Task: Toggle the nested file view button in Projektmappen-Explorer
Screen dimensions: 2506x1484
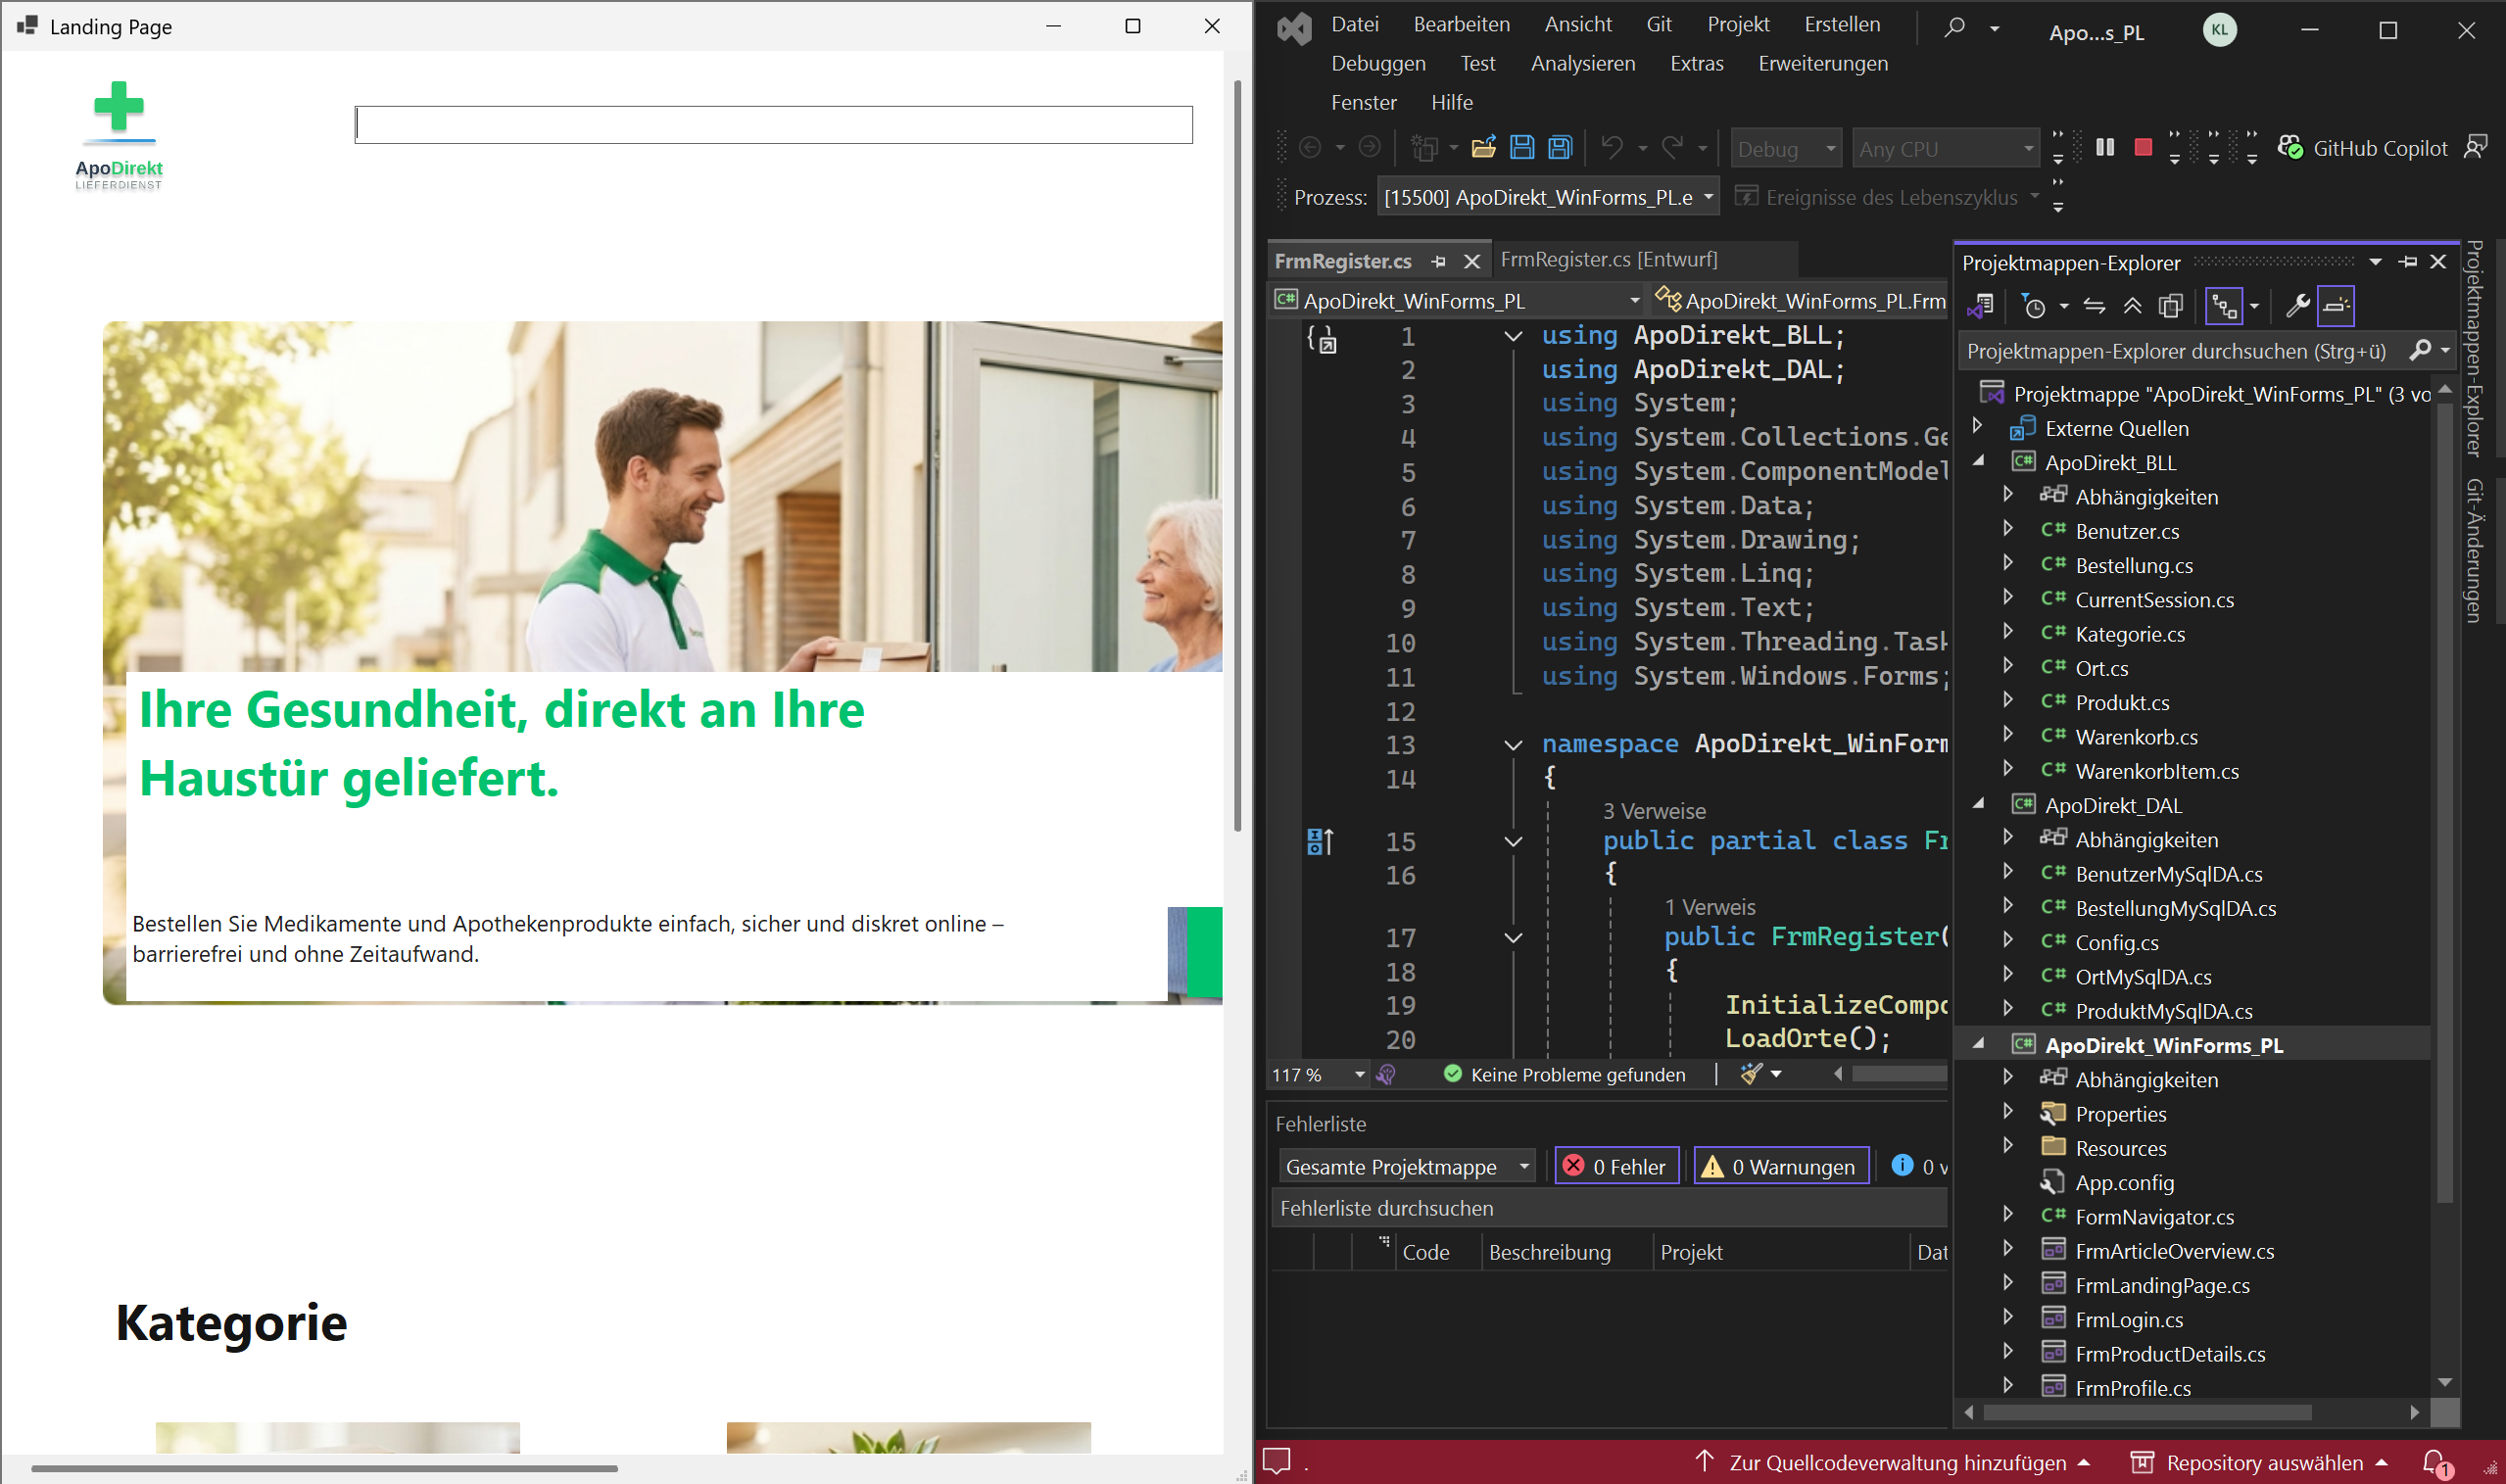Action: pos(2223,306)
